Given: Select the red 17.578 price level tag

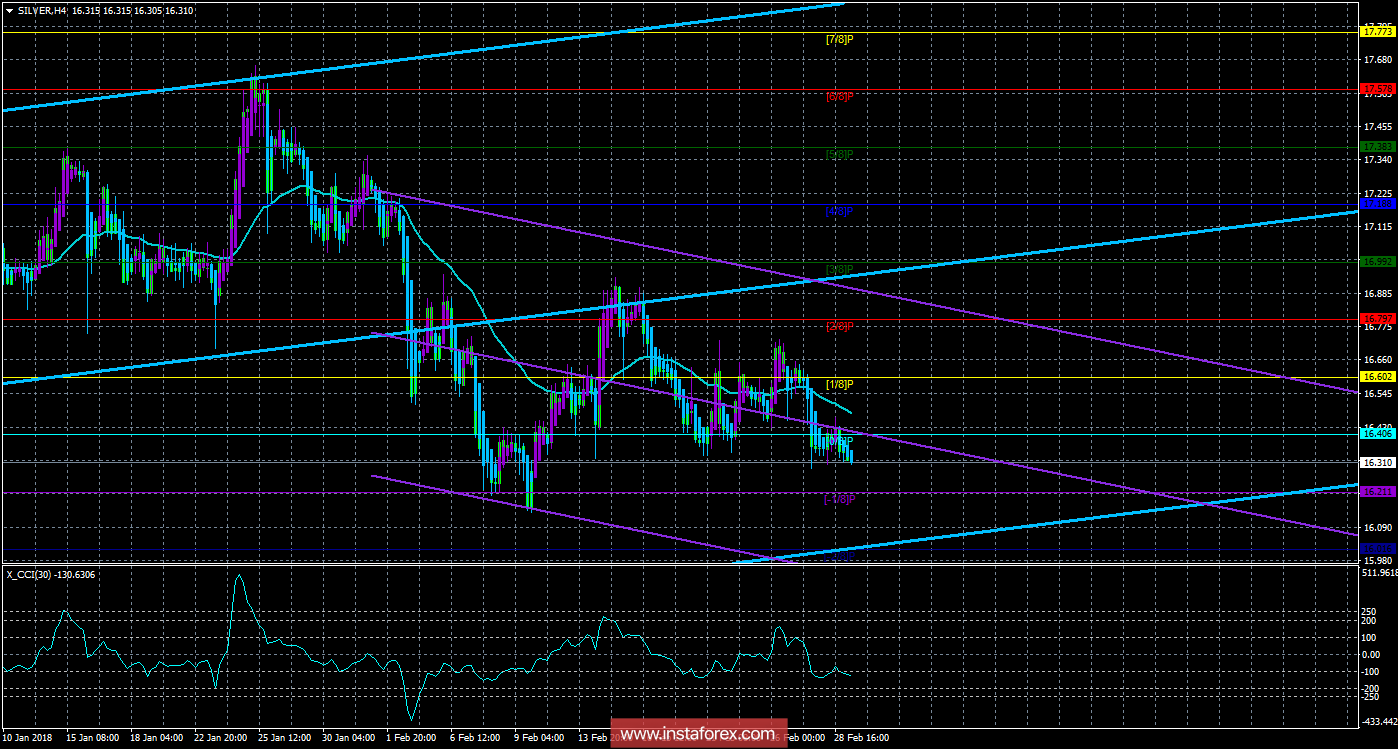Looking at the screenshot, I should [x=1376, y=89].
